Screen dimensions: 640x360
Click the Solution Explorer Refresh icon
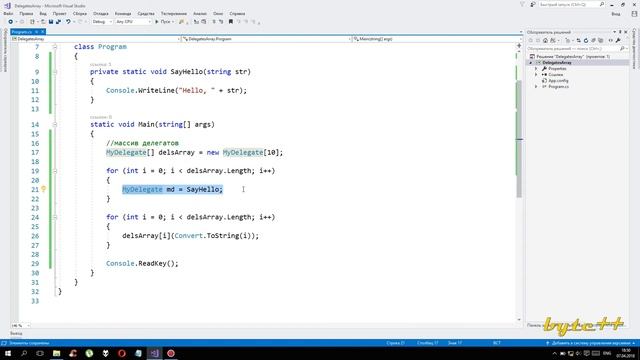pyautogui.click(x=586, y=40)
